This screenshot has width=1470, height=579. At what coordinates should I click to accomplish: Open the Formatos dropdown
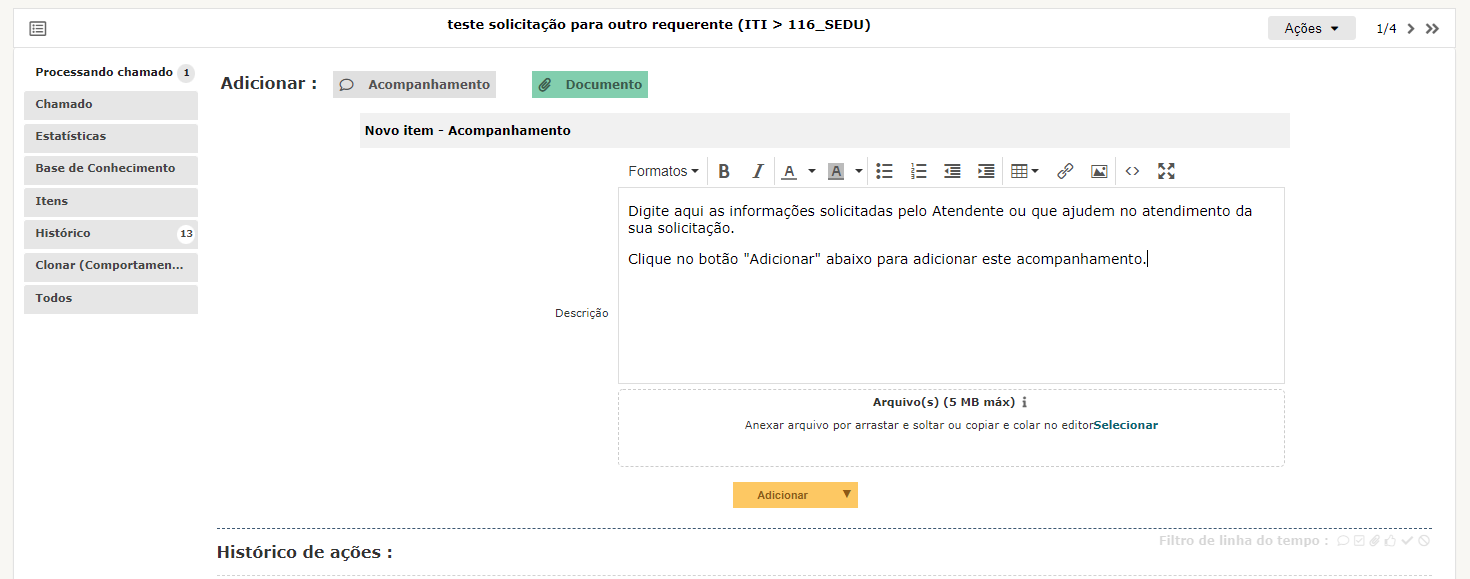[x=663, y=171]
